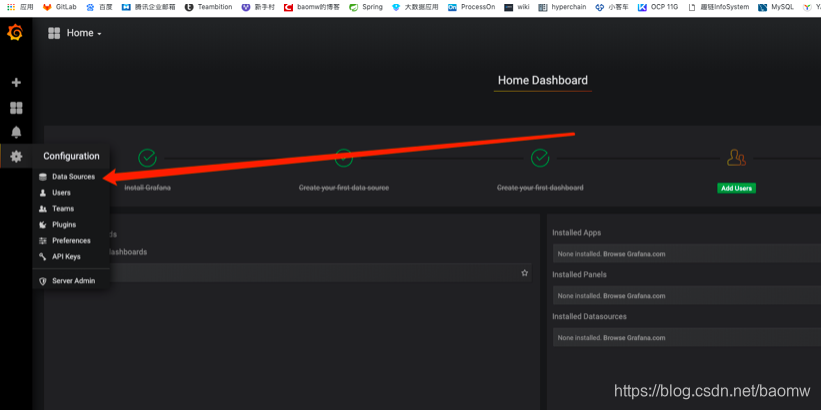Open the 小客车 bookmark
The height and width of the screenshot is (410, 821).
coord(612,7)
